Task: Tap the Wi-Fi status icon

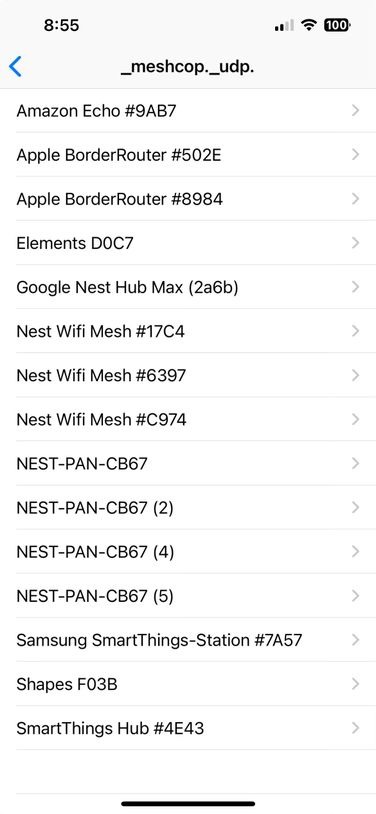Action: pos(310,24)
